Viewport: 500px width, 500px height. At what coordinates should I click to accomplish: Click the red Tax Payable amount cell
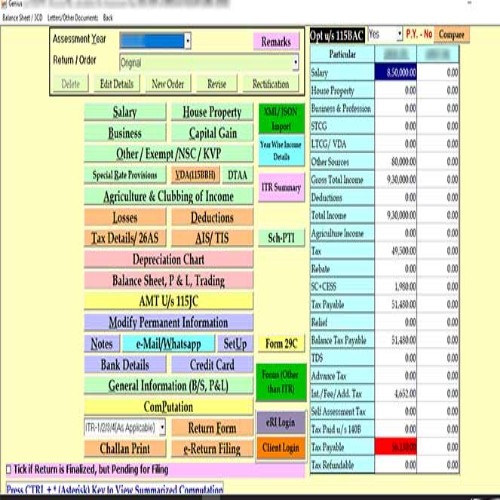[395, 447]
